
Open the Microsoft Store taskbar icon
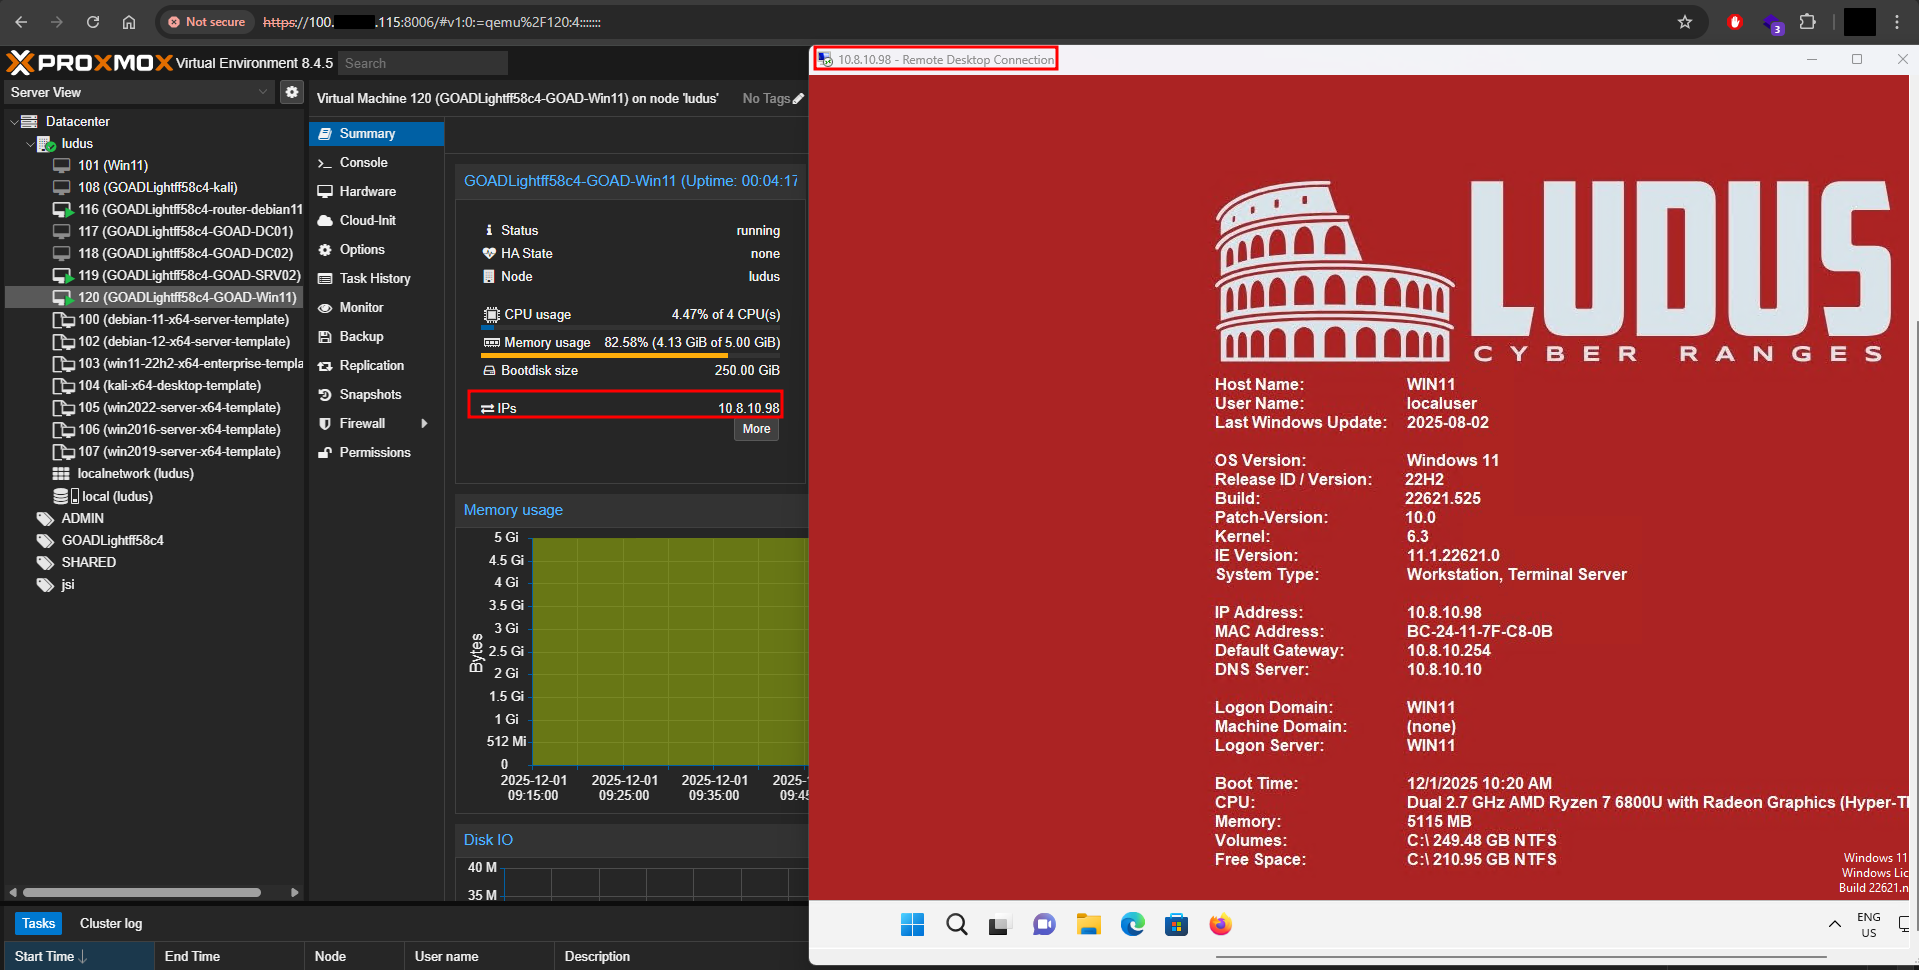coord(1176,925)
